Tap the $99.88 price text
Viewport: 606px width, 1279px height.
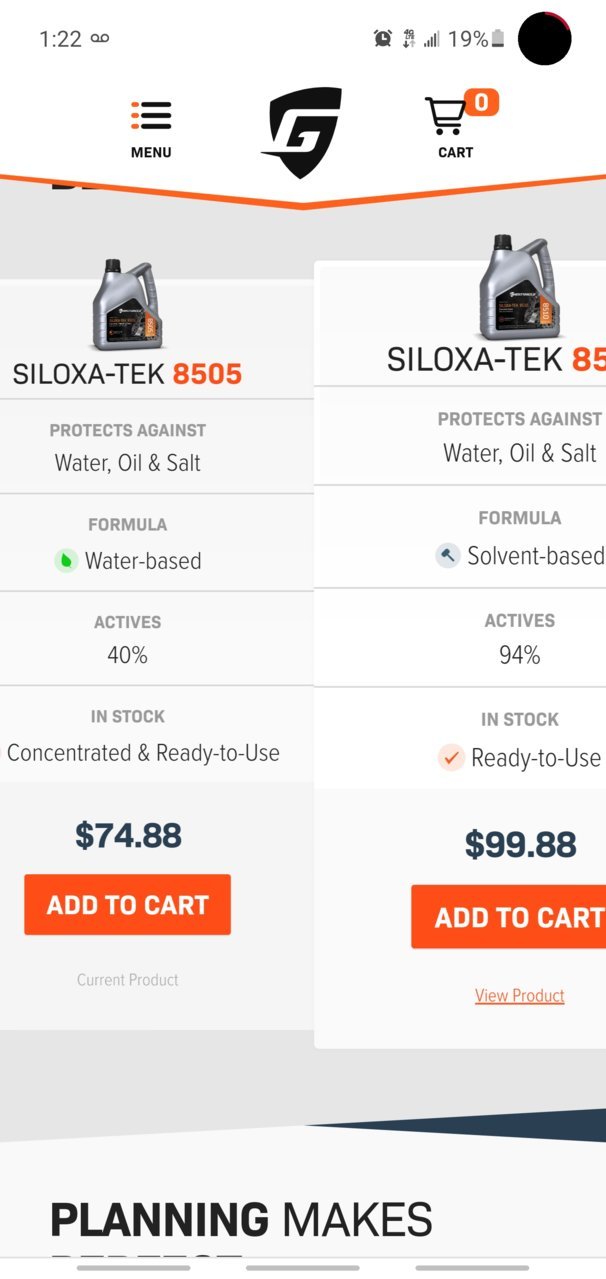tap(520, 845)
